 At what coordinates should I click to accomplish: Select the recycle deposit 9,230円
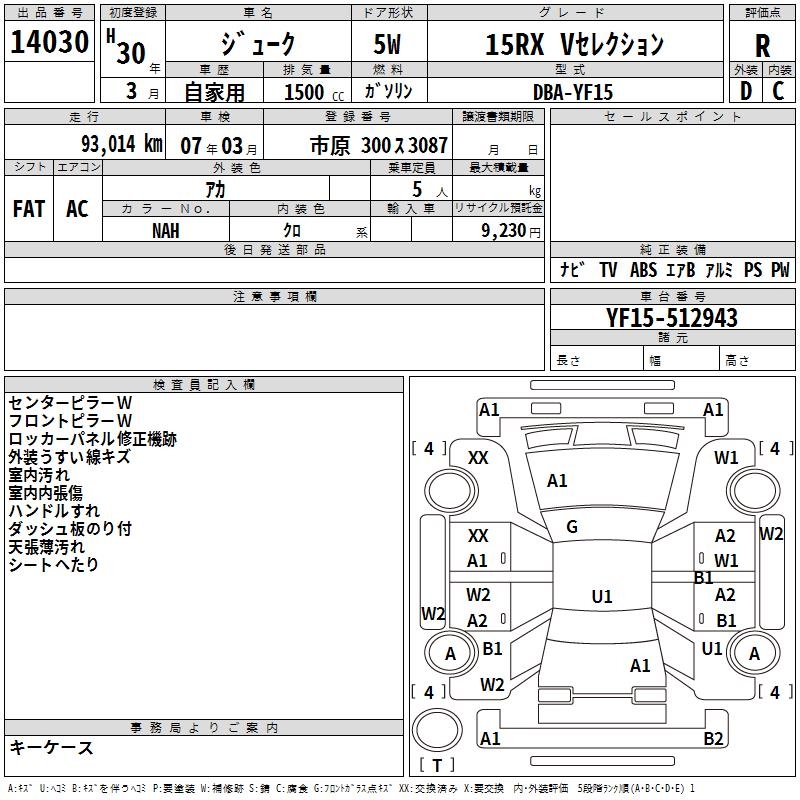click(x=511, y=231)
